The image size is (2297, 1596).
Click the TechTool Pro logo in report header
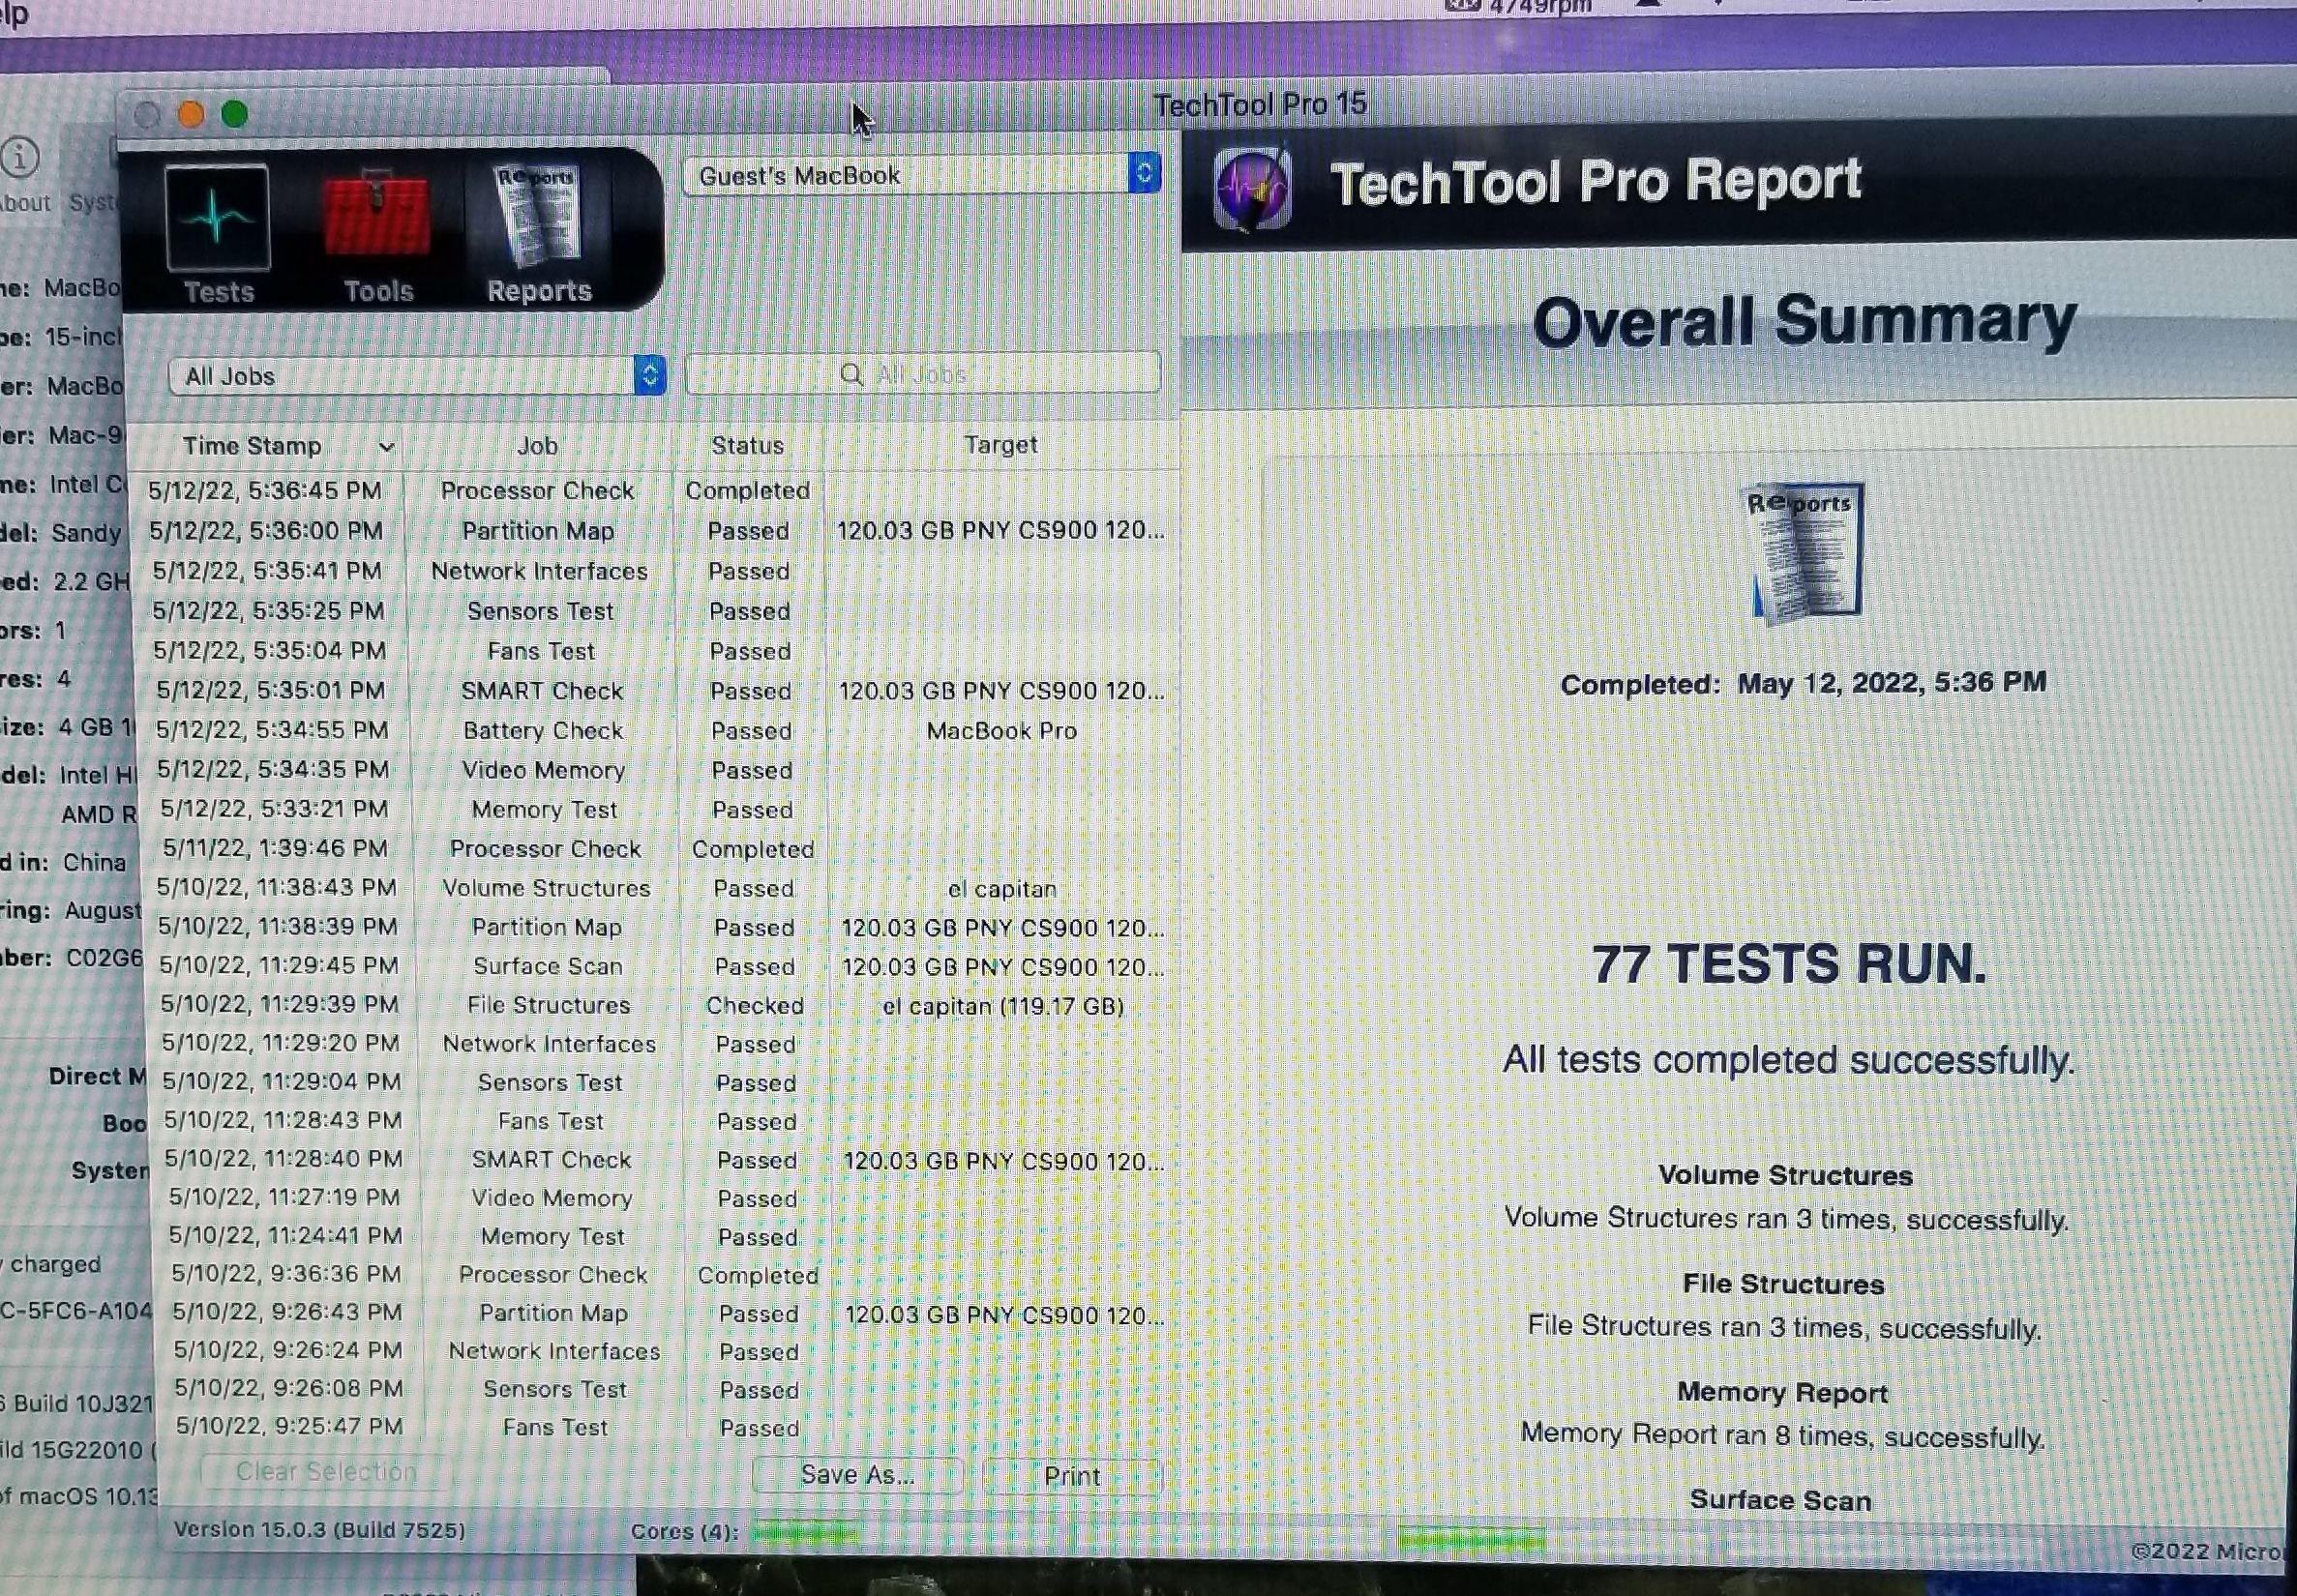pos(1252,188)
